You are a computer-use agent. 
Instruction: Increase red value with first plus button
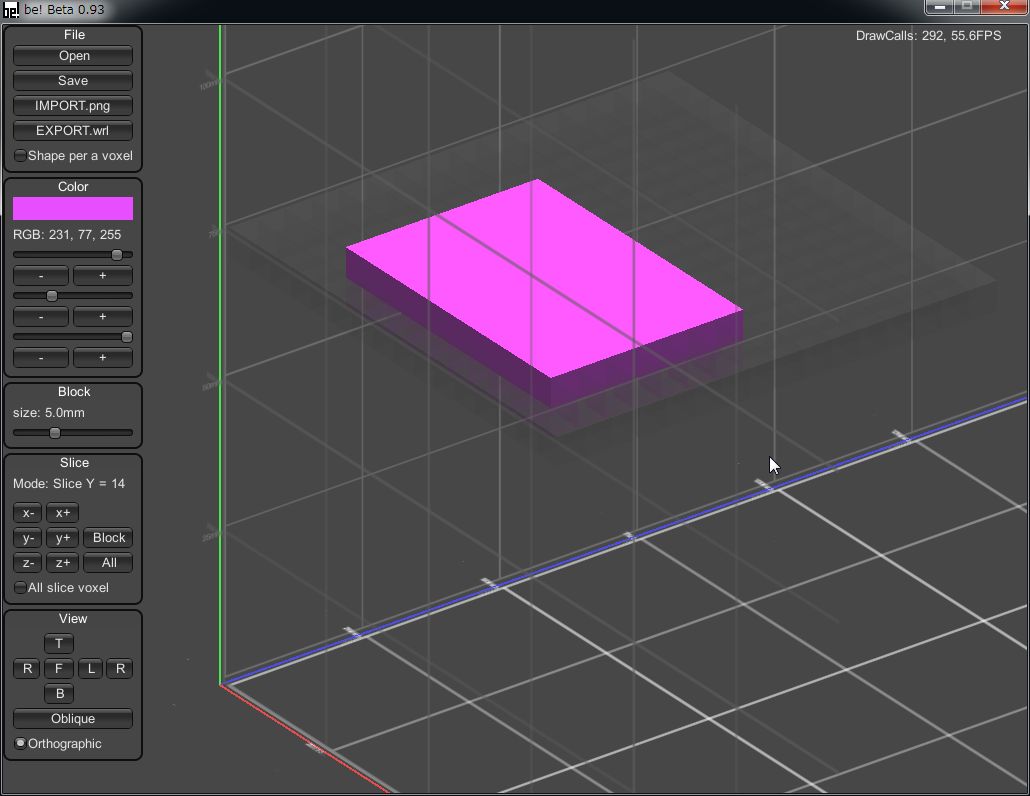(x=102, y=276)
